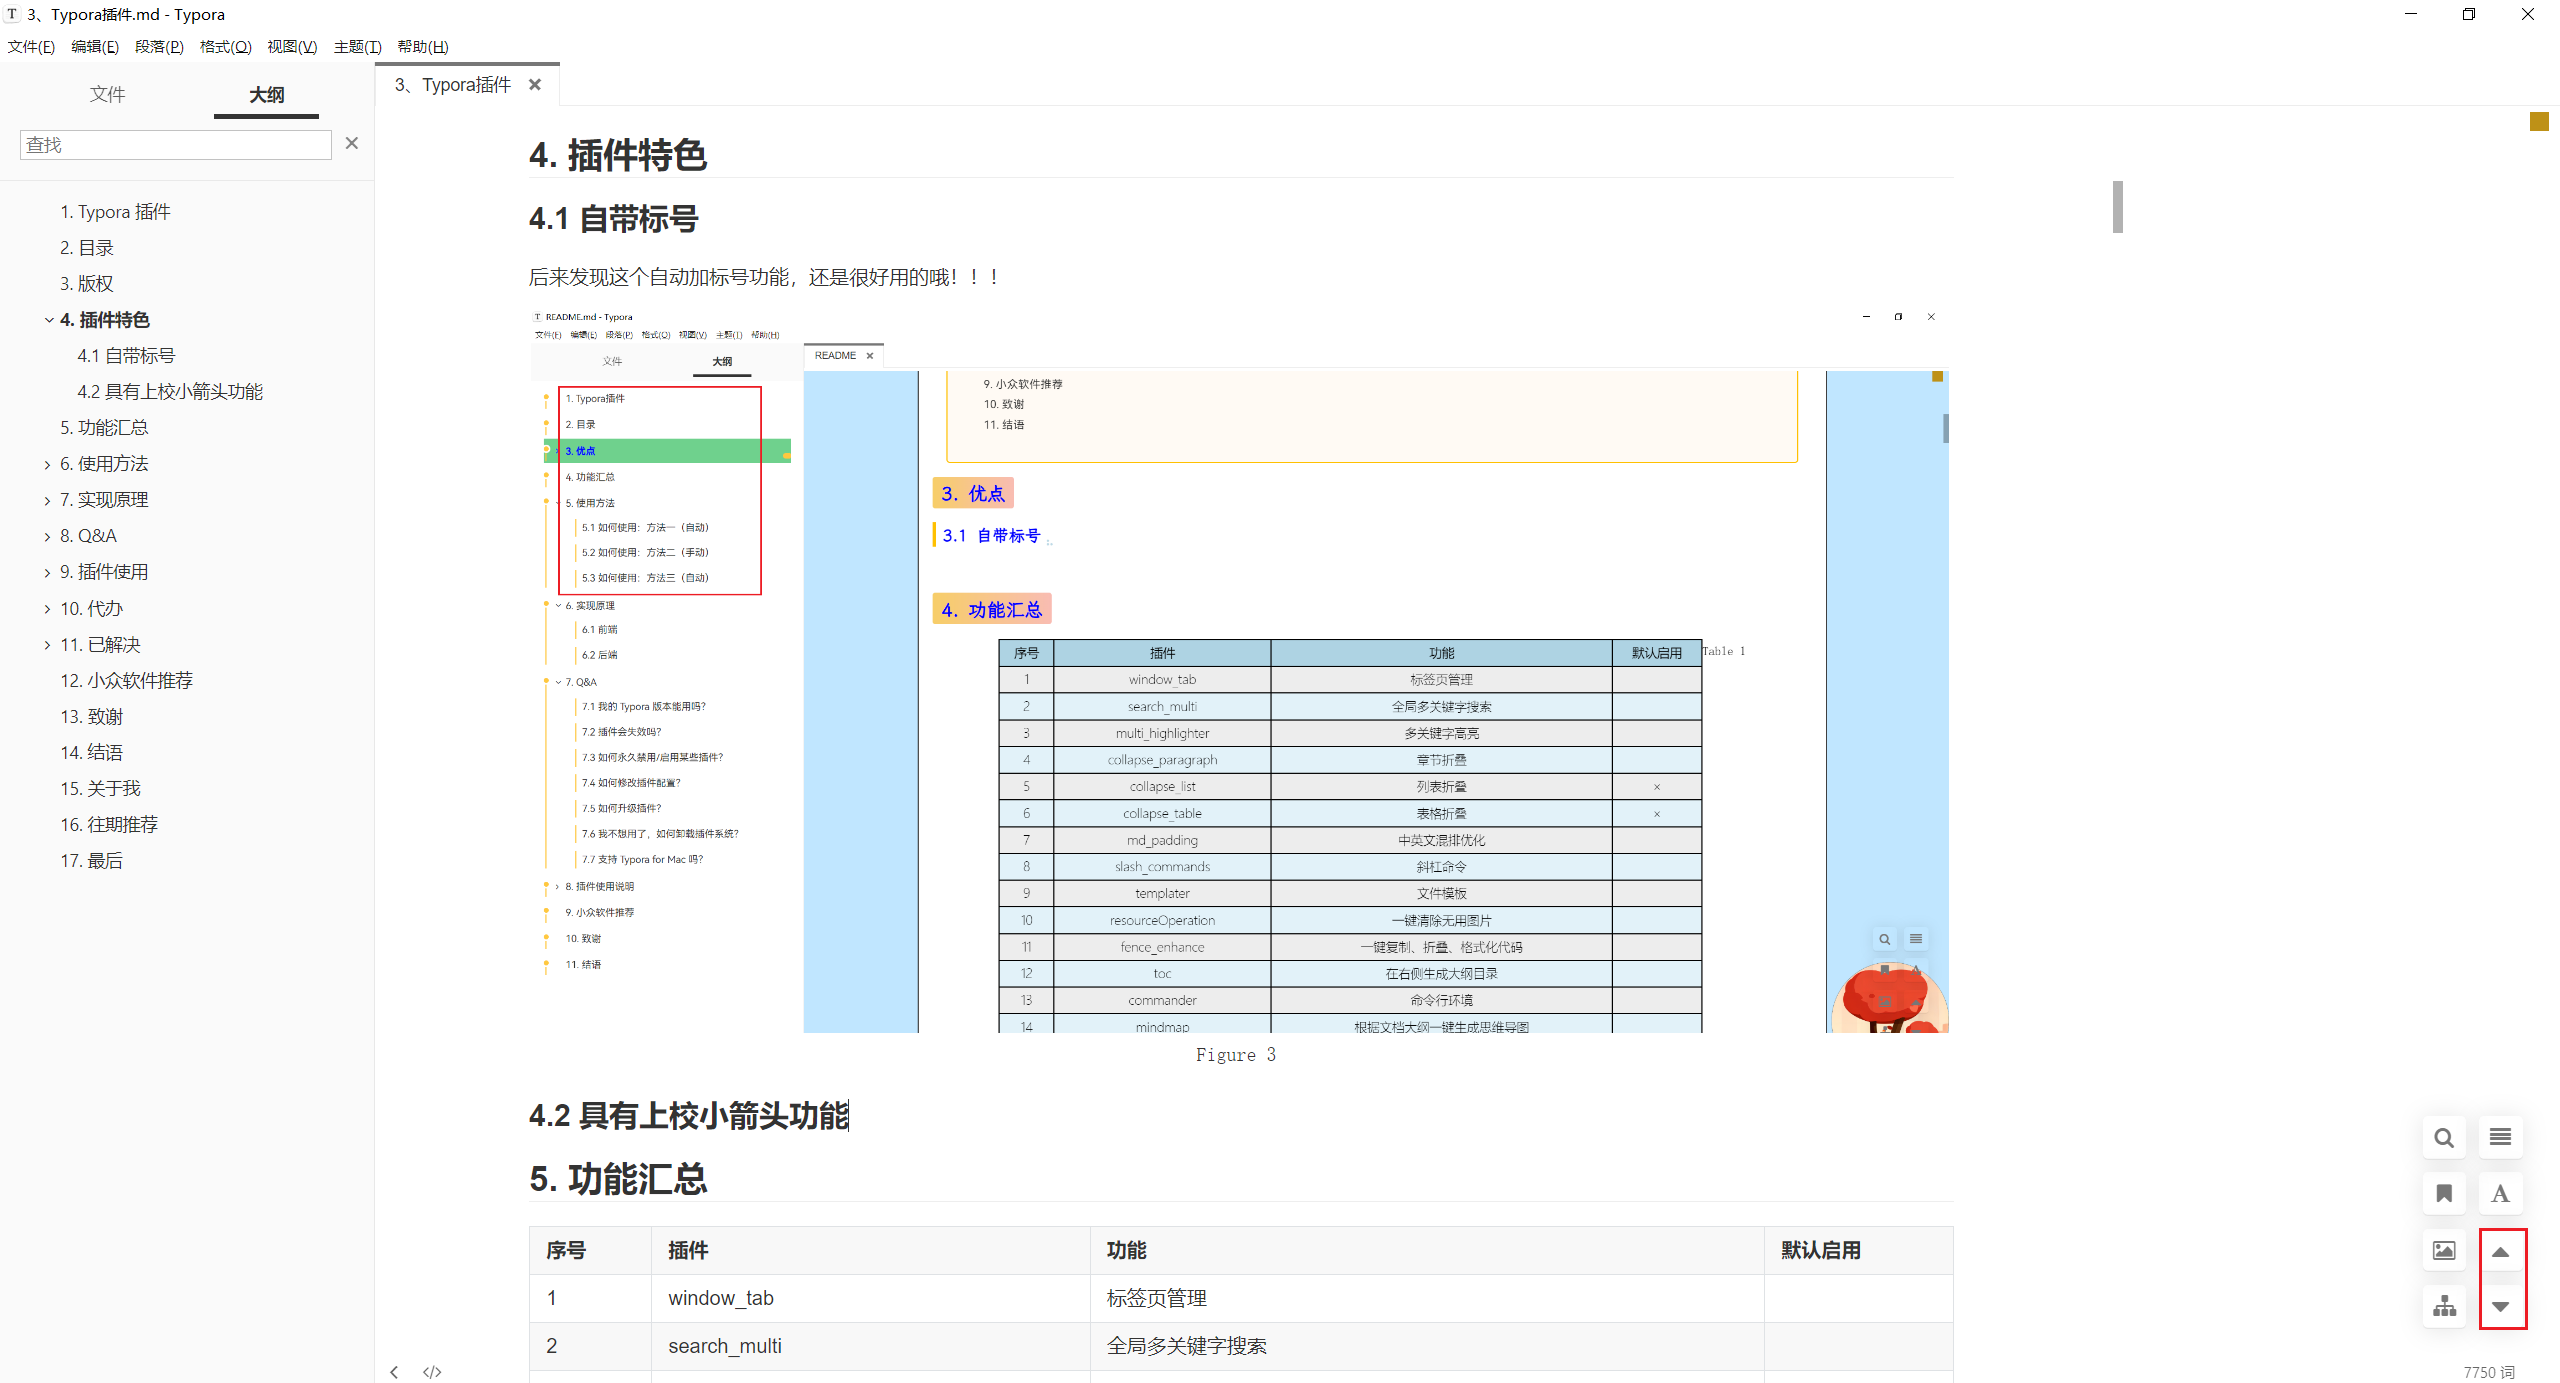Expand the 10. 代办 outline node
2560x1383 pixels.
coord(48,609)
